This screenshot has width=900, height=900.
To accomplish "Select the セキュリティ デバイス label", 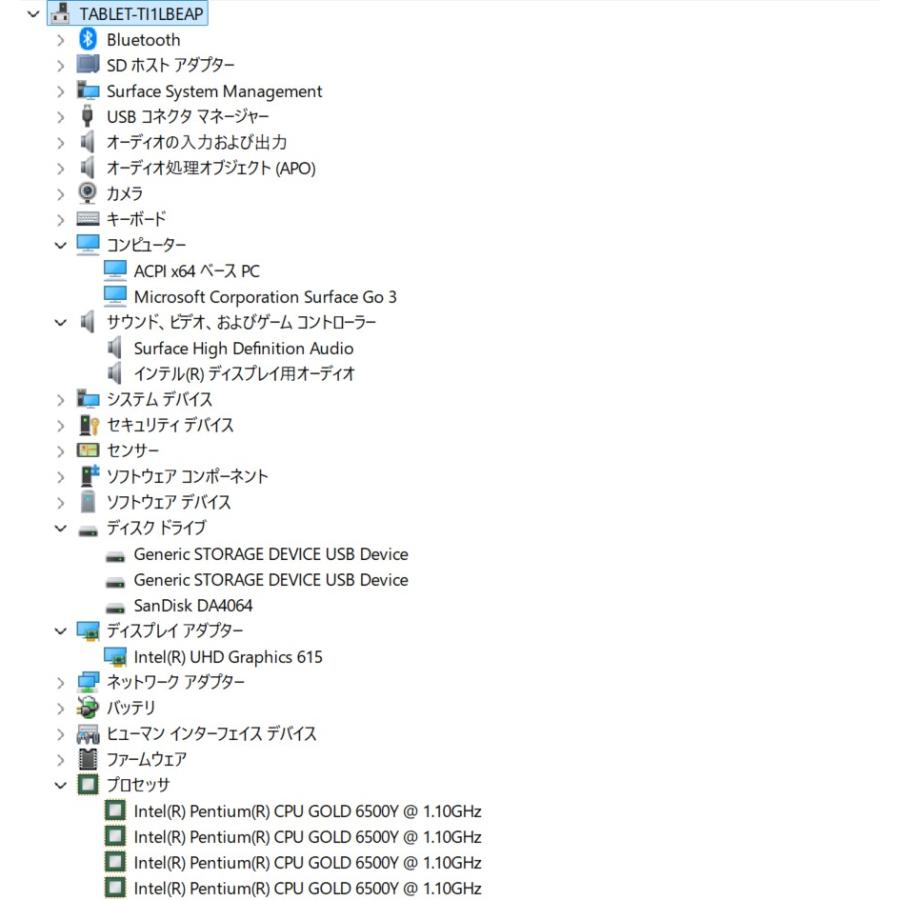I will [170, 425].
